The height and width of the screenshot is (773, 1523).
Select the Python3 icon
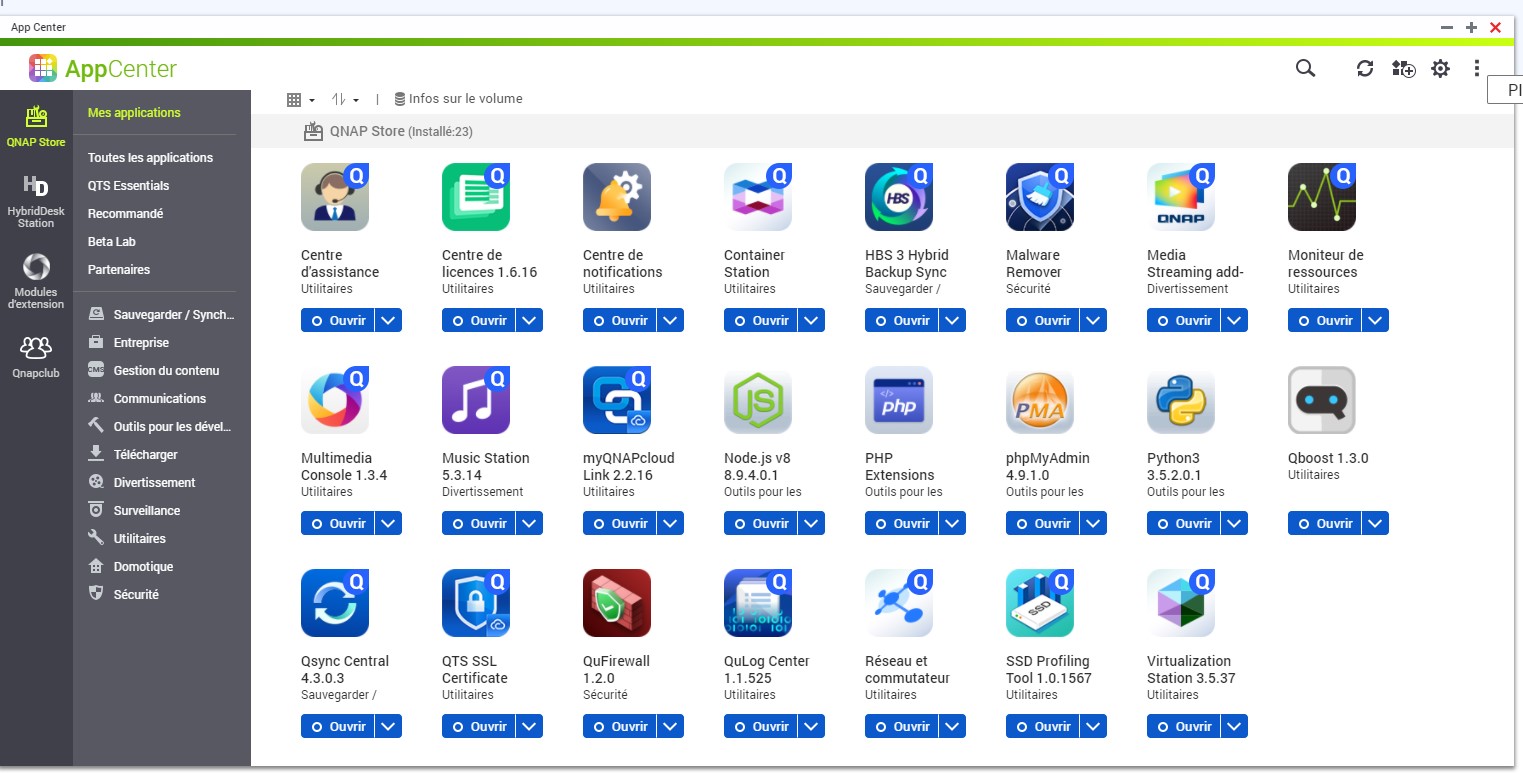click(1181, 400)
